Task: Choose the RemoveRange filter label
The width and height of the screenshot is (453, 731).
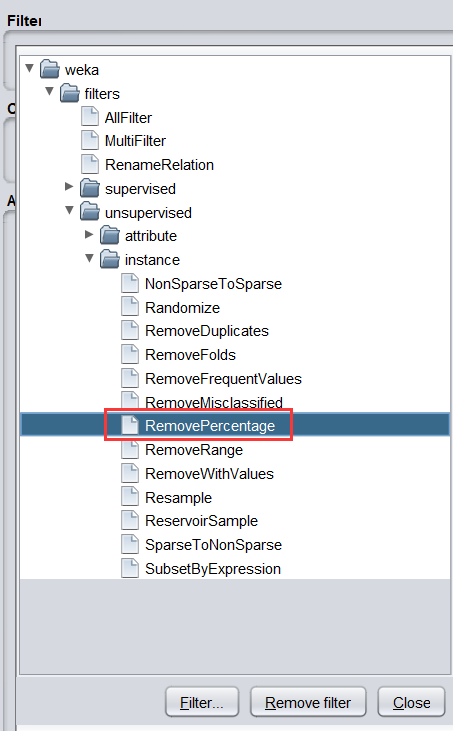Action: point(194,450)
